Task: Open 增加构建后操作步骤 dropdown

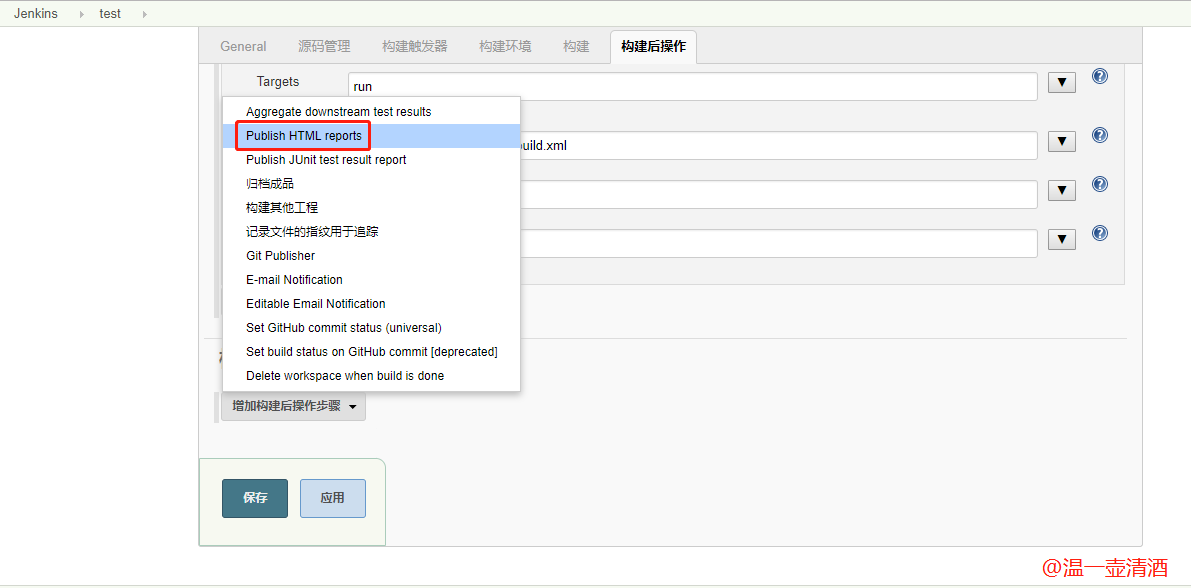Action: (x=293, y=406)
